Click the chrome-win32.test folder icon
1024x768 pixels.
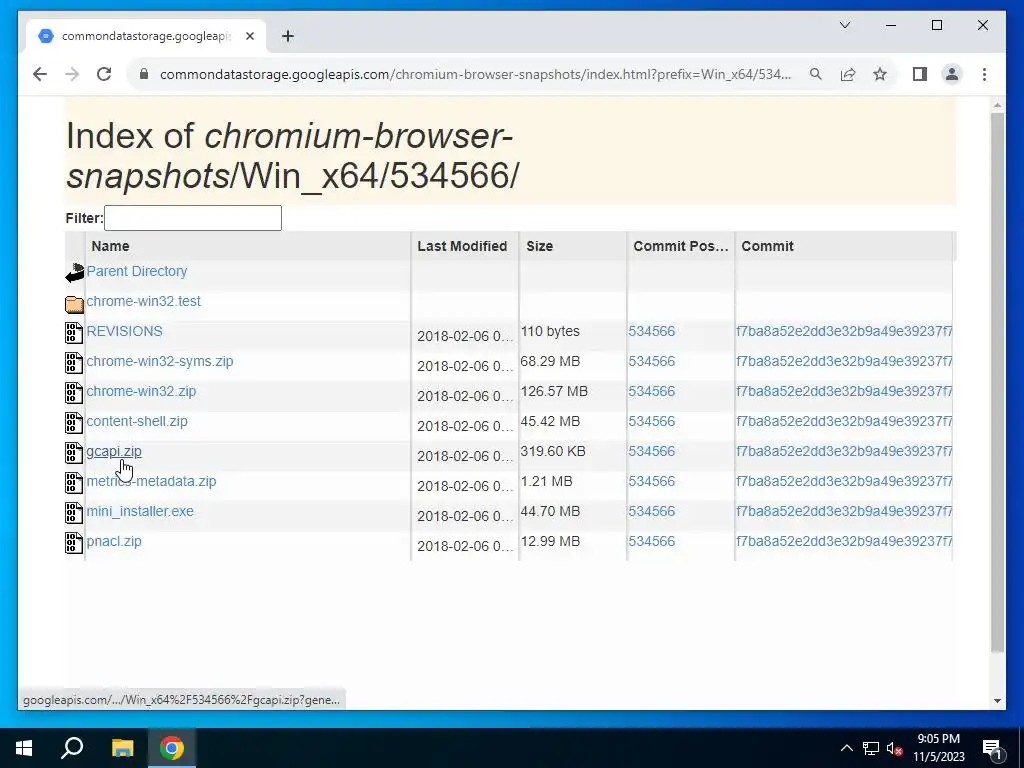click(74, 304)
